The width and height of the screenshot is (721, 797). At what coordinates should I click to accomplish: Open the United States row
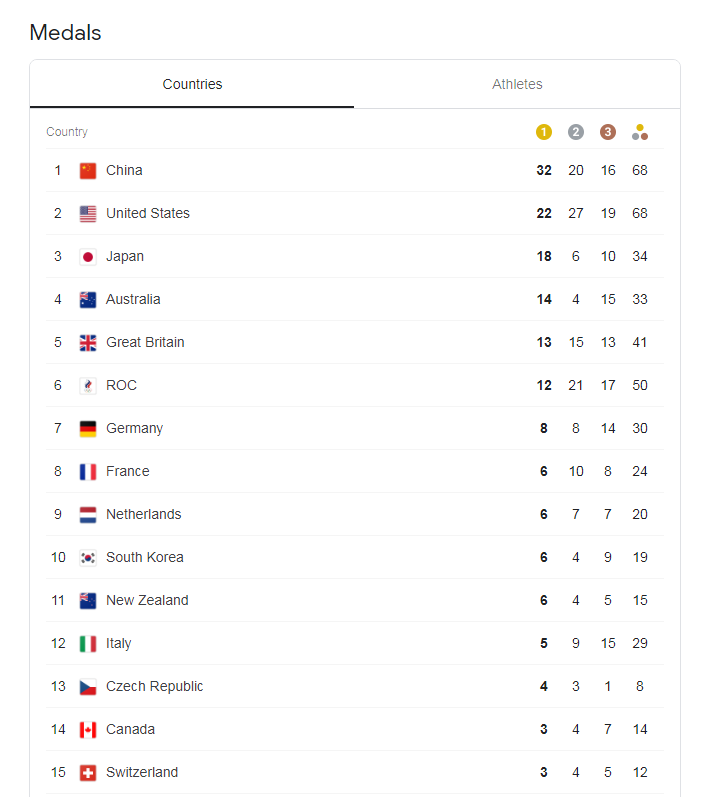[355, 213]
